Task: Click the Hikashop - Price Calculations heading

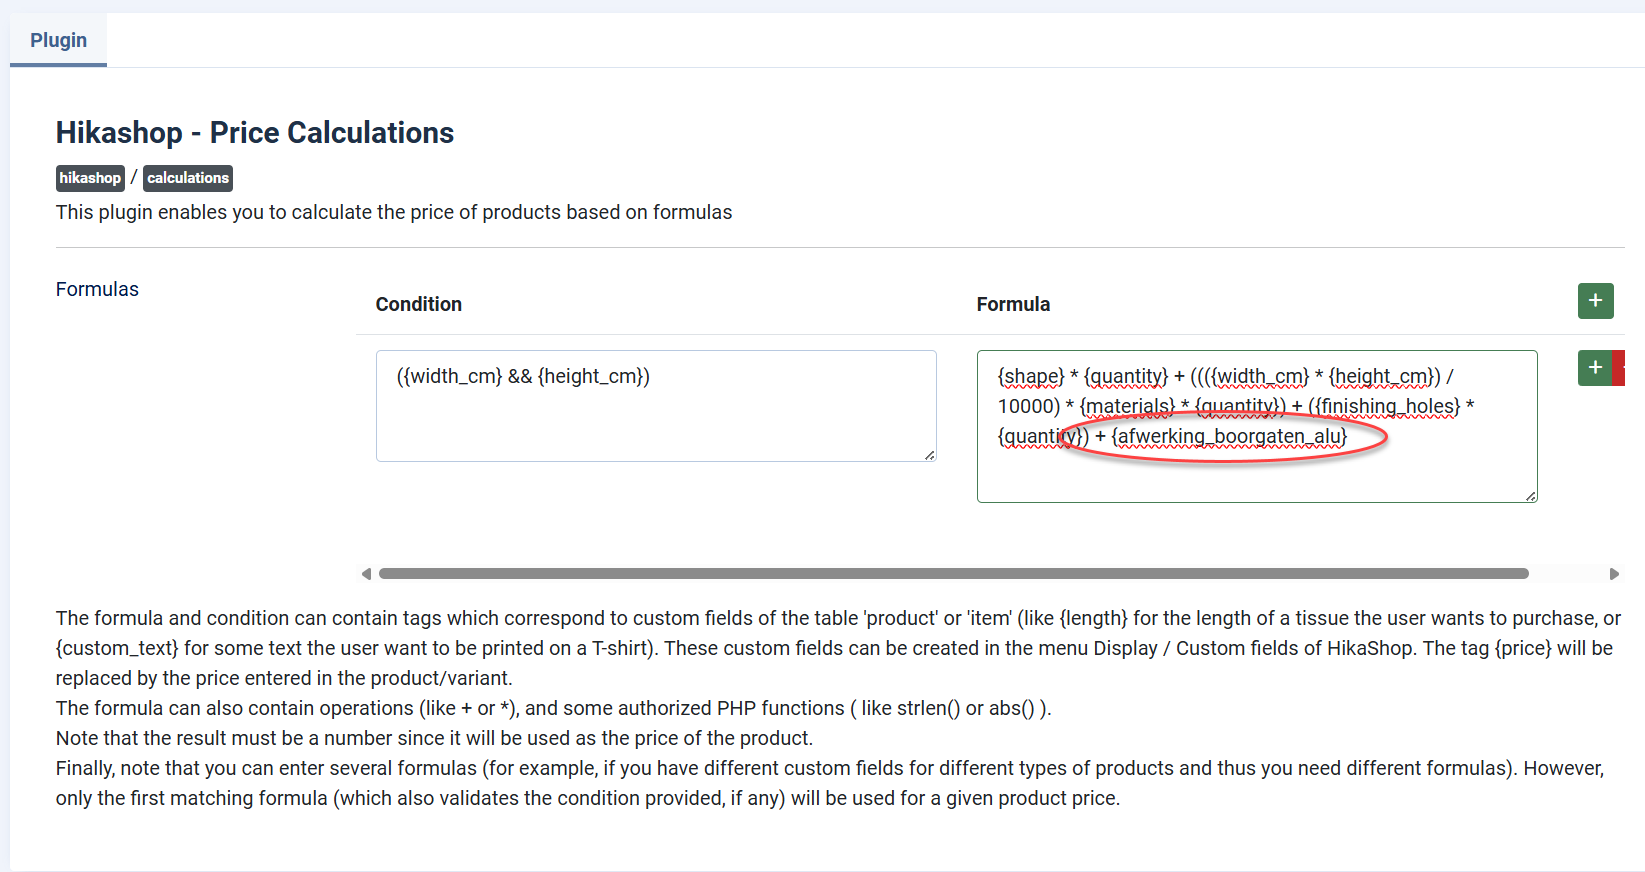Action: 255,133
